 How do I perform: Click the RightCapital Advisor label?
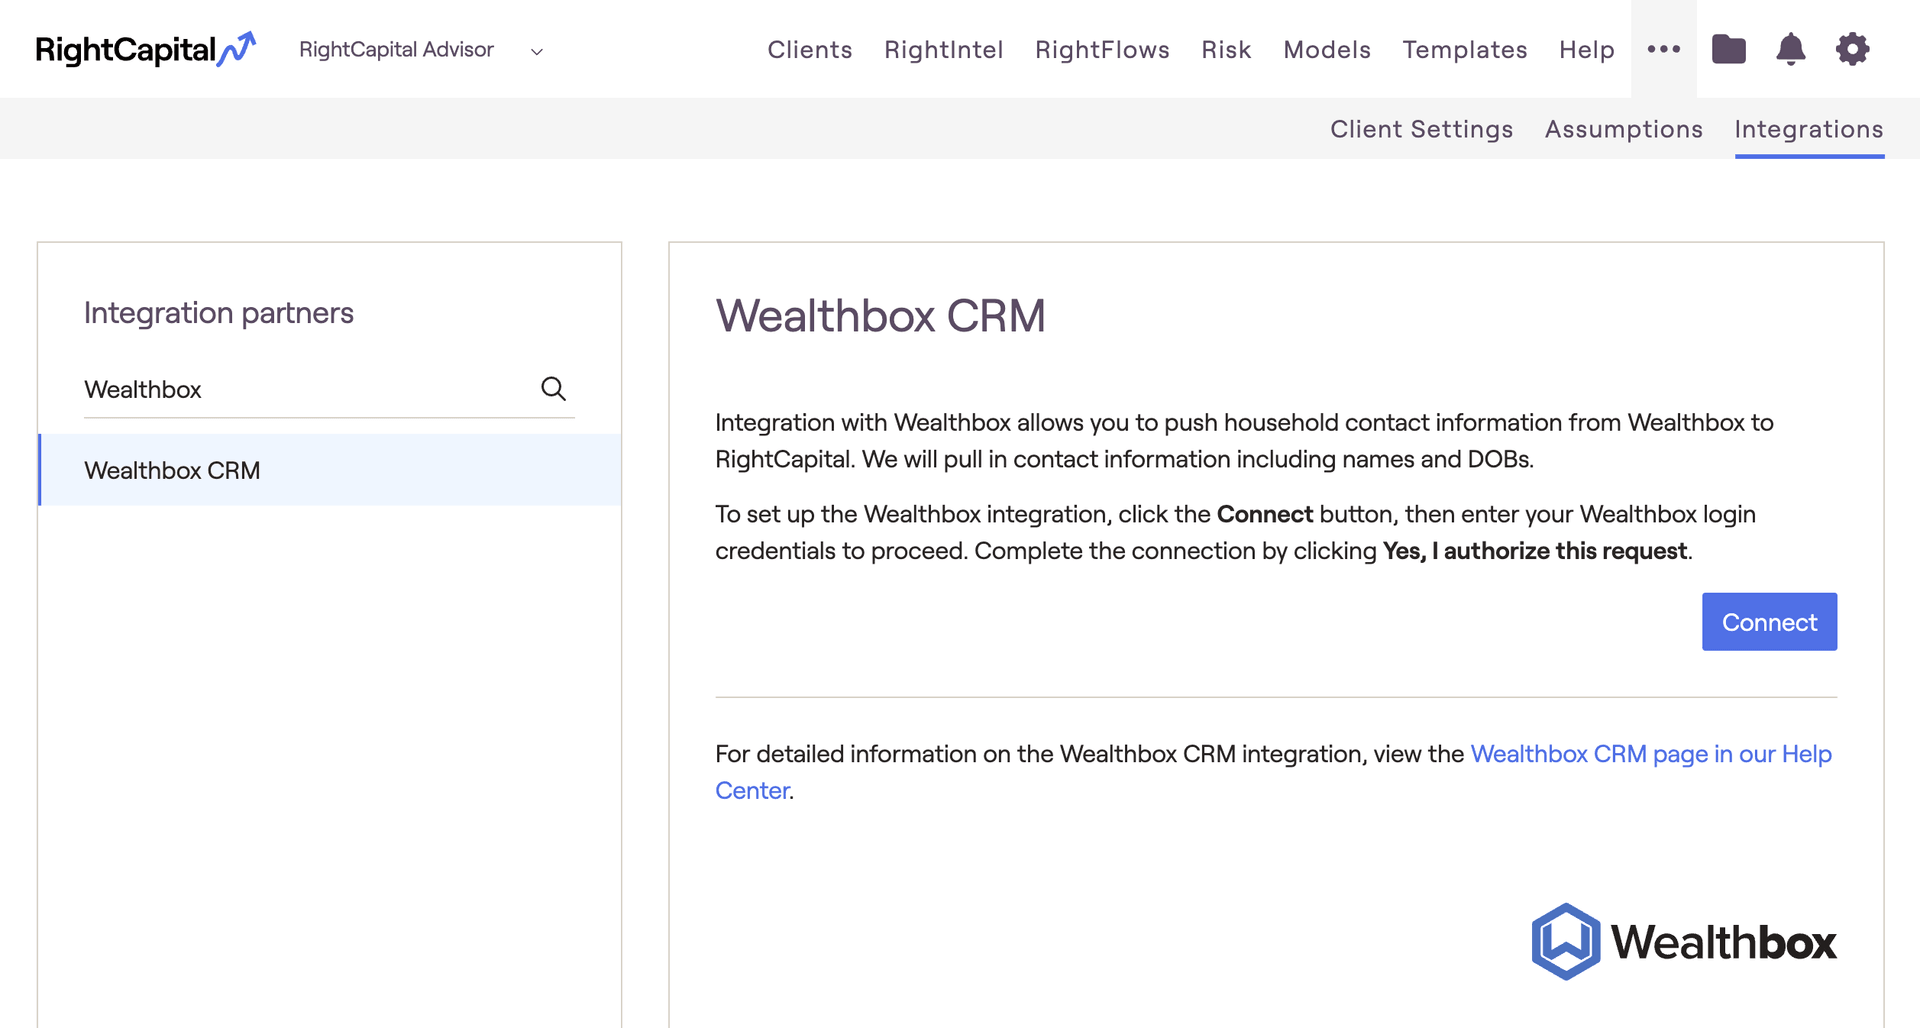(396, 49)
